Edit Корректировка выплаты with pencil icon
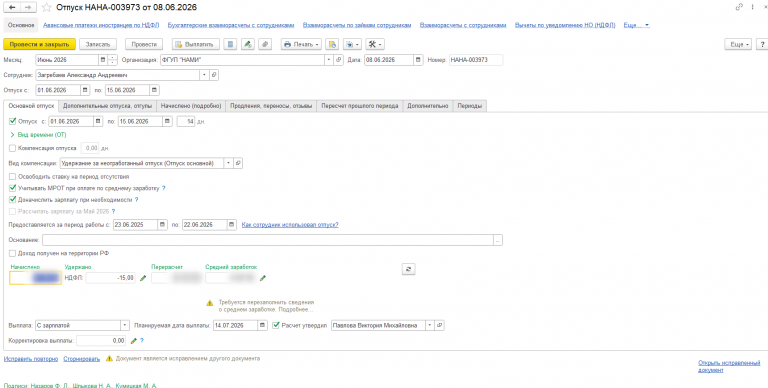The height and width of the screenshot is (388, 768). point(134,340)
